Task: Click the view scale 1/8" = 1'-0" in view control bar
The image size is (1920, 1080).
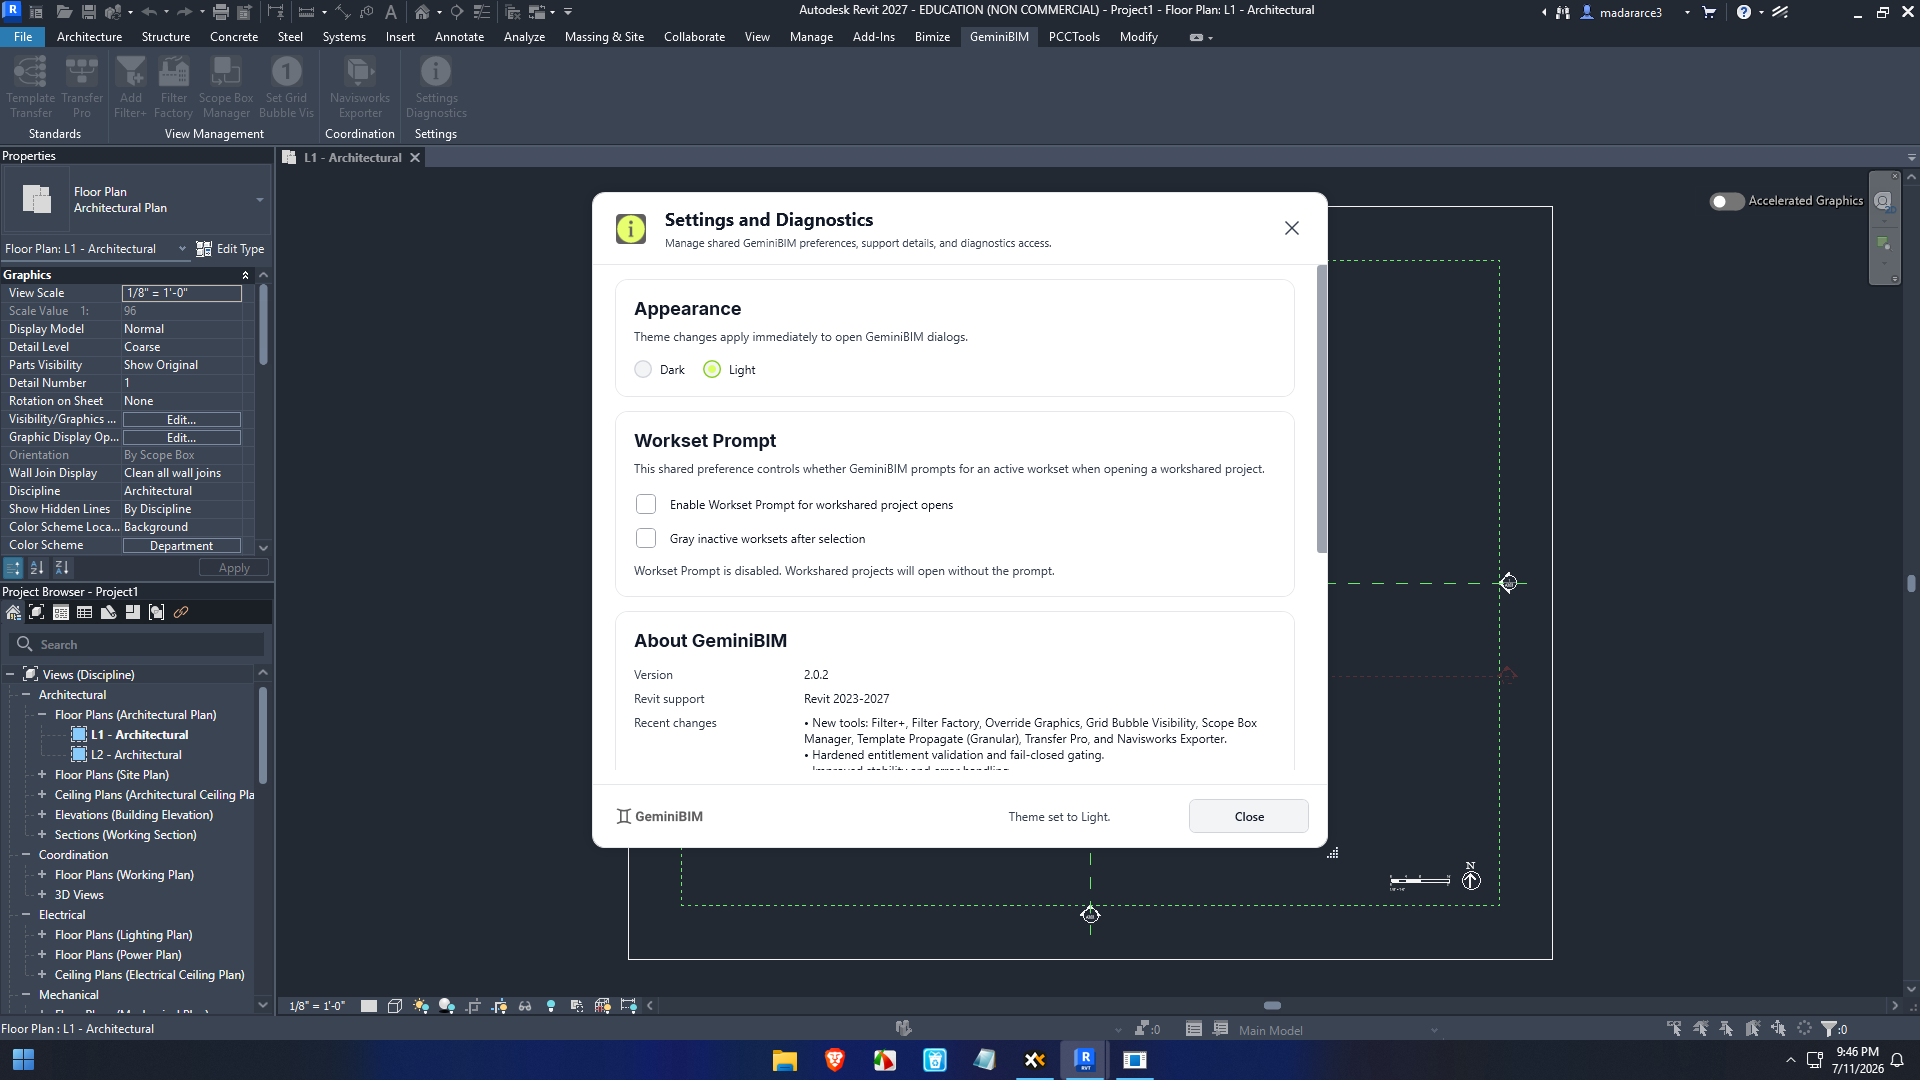Action: tap(316, 1006)
